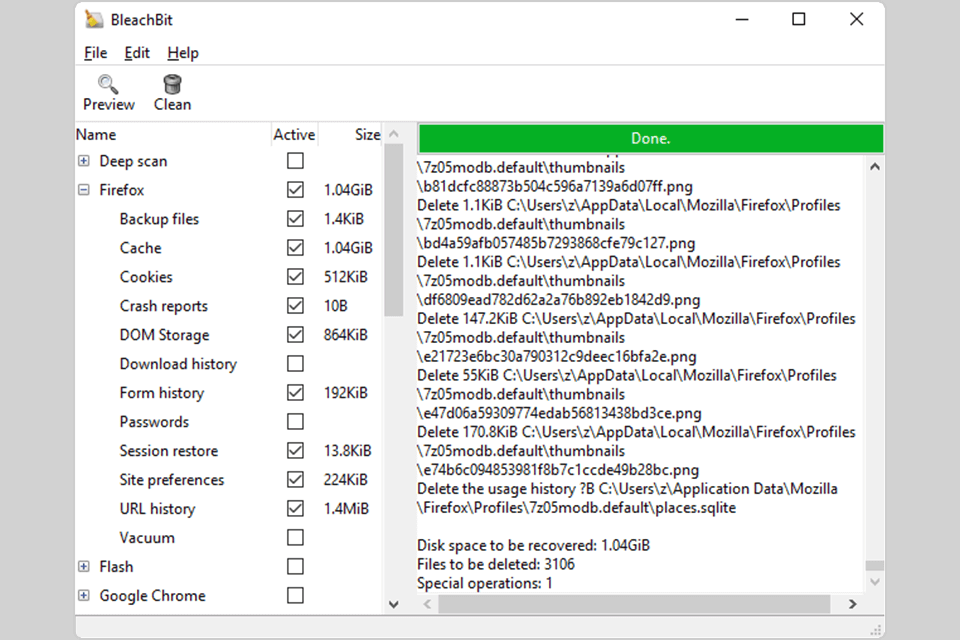
Task: Open the Help menu
Action: pyautogui.click(x=183, y=53)
